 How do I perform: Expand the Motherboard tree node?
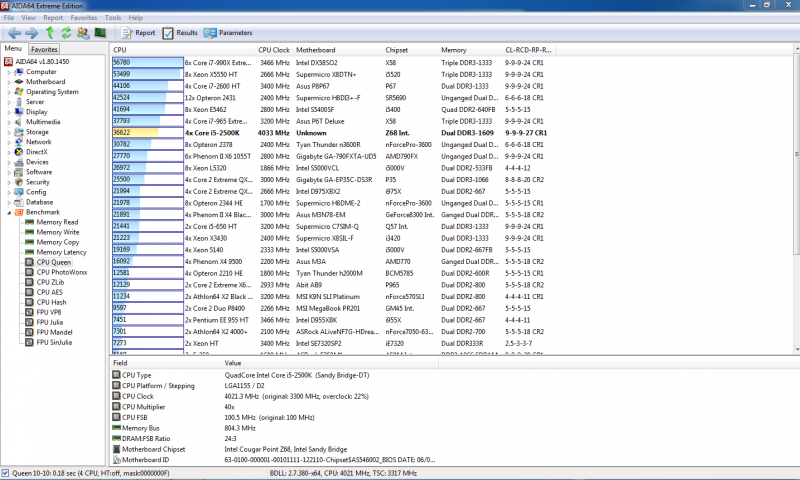point(9,82)
